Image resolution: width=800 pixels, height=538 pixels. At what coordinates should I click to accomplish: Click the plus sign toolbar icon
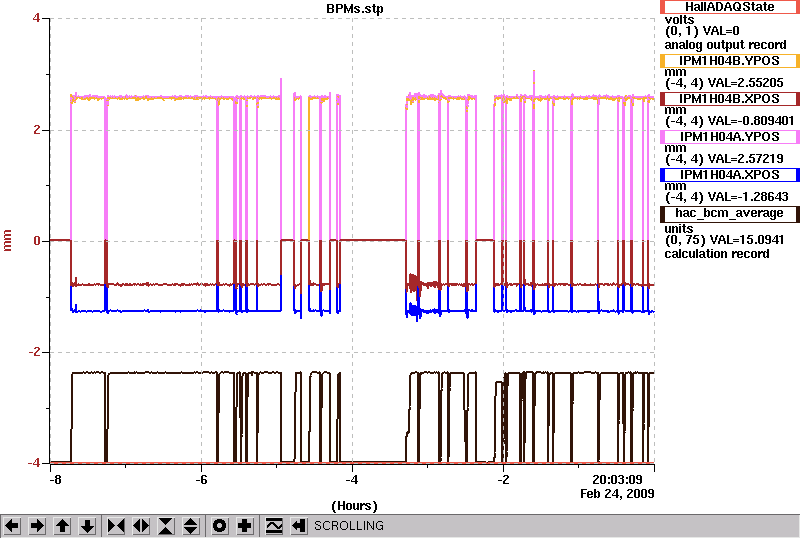[245, 526]
